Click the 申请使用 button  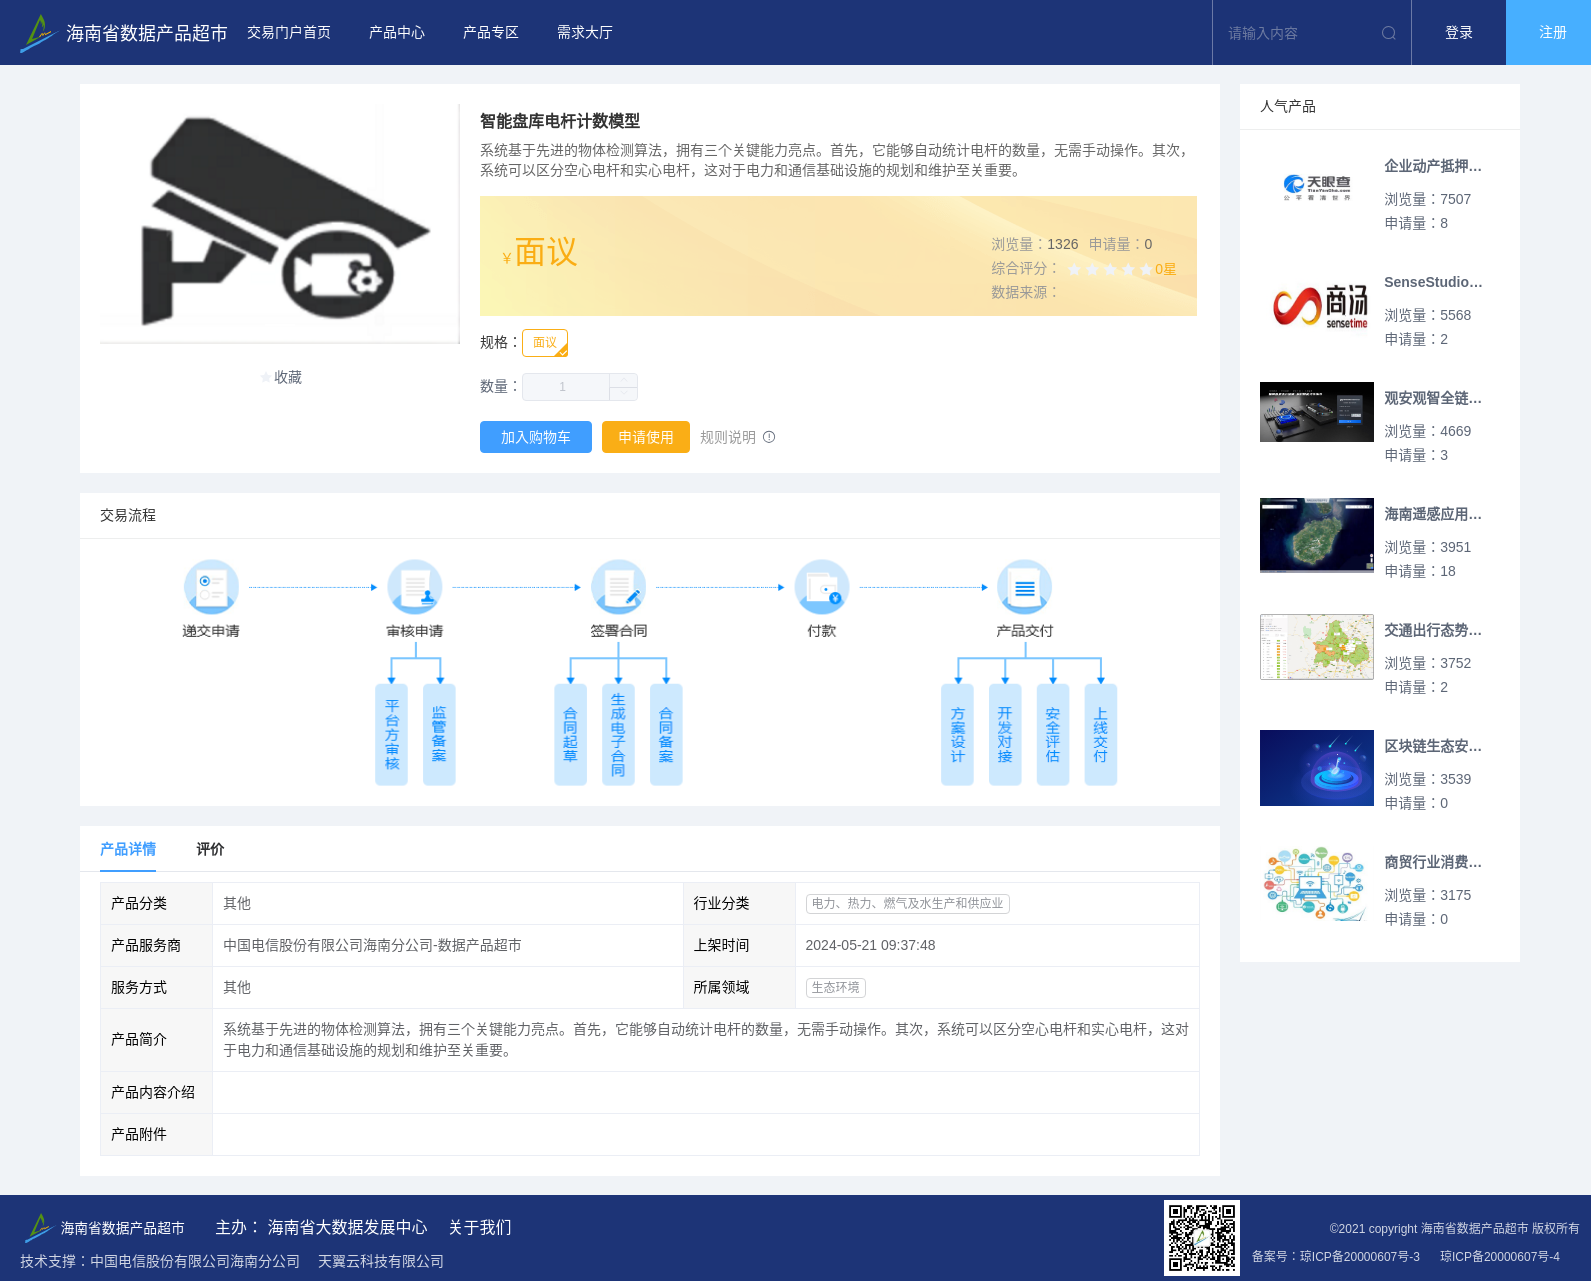coord(646,437)
